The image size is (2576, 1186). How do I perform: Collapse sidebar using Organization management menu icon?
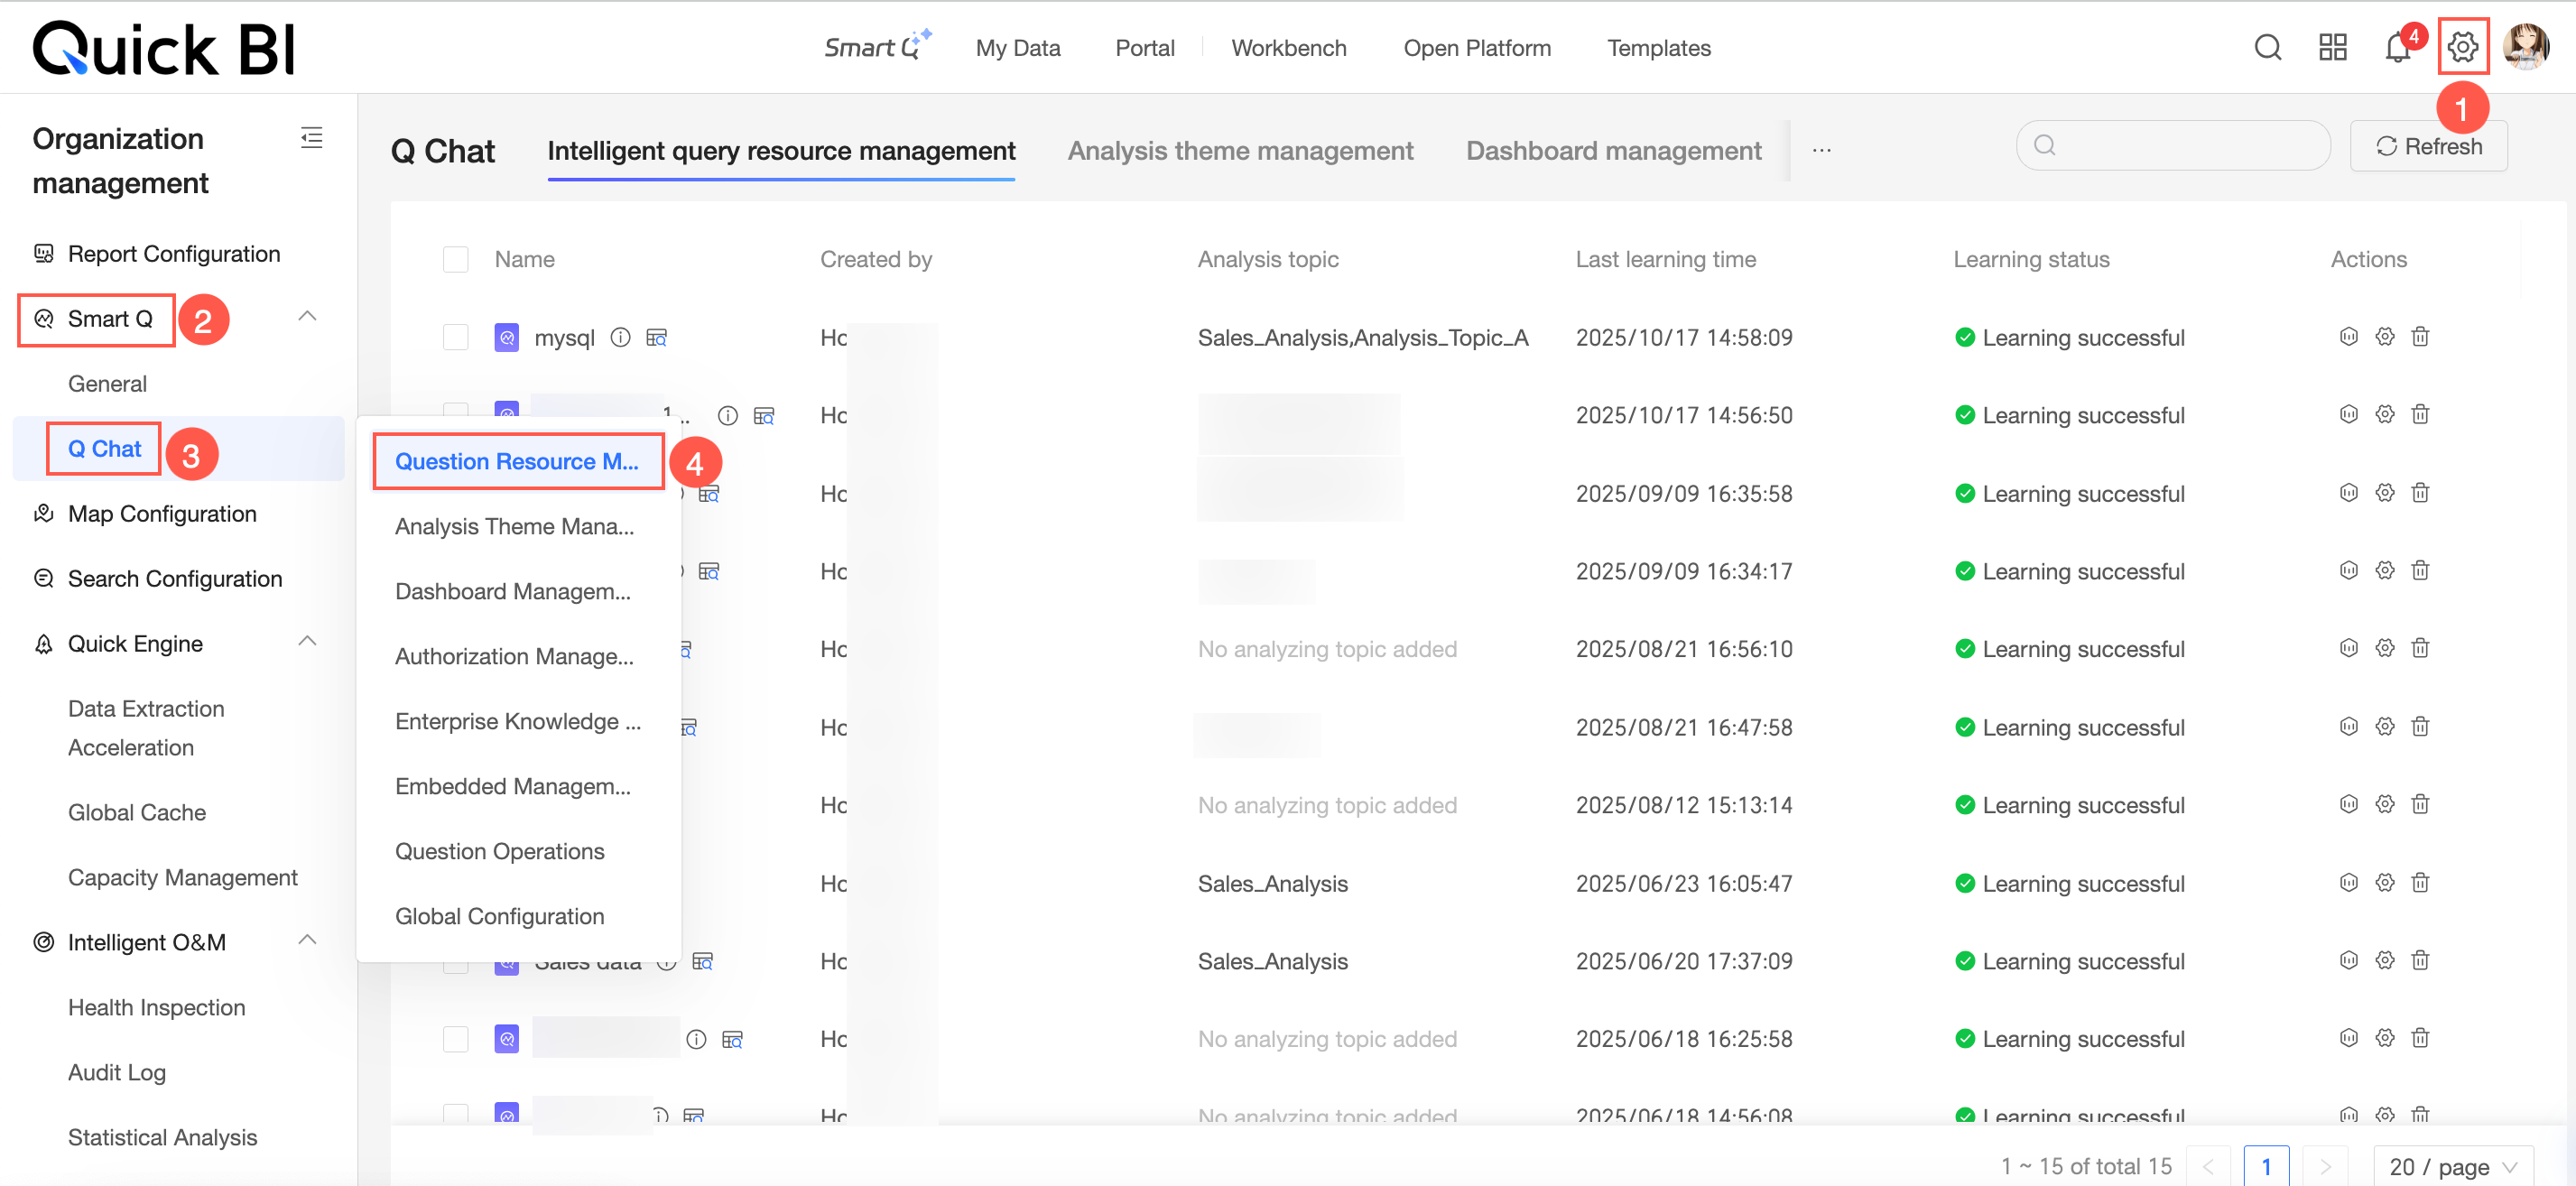click(312, 138)
